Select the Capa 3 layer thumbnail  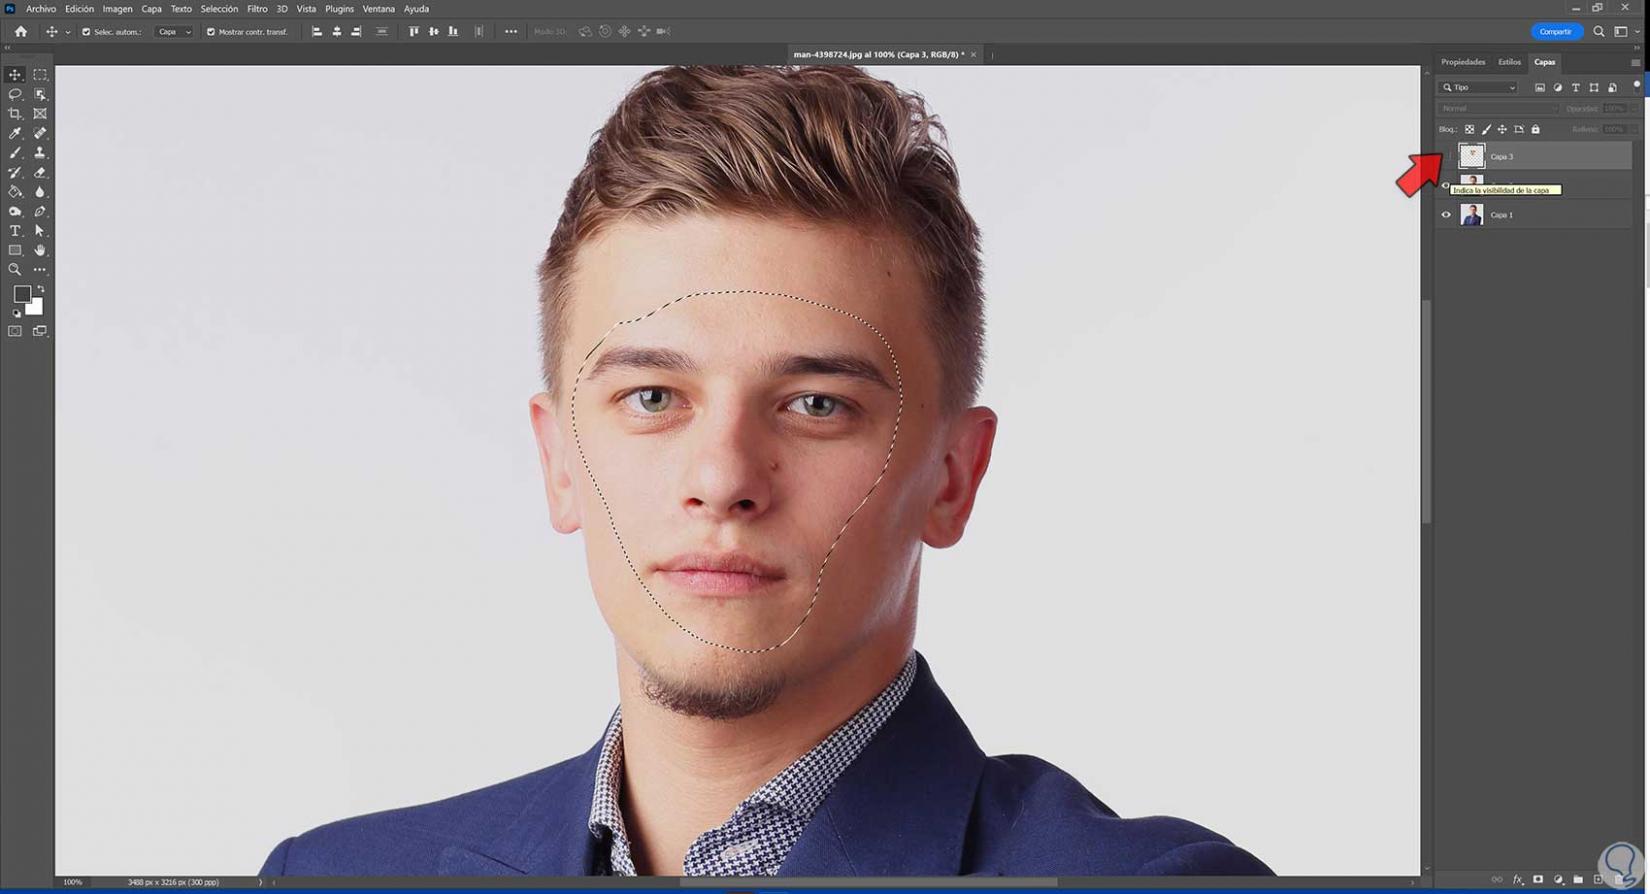(x=1472, y=156)
